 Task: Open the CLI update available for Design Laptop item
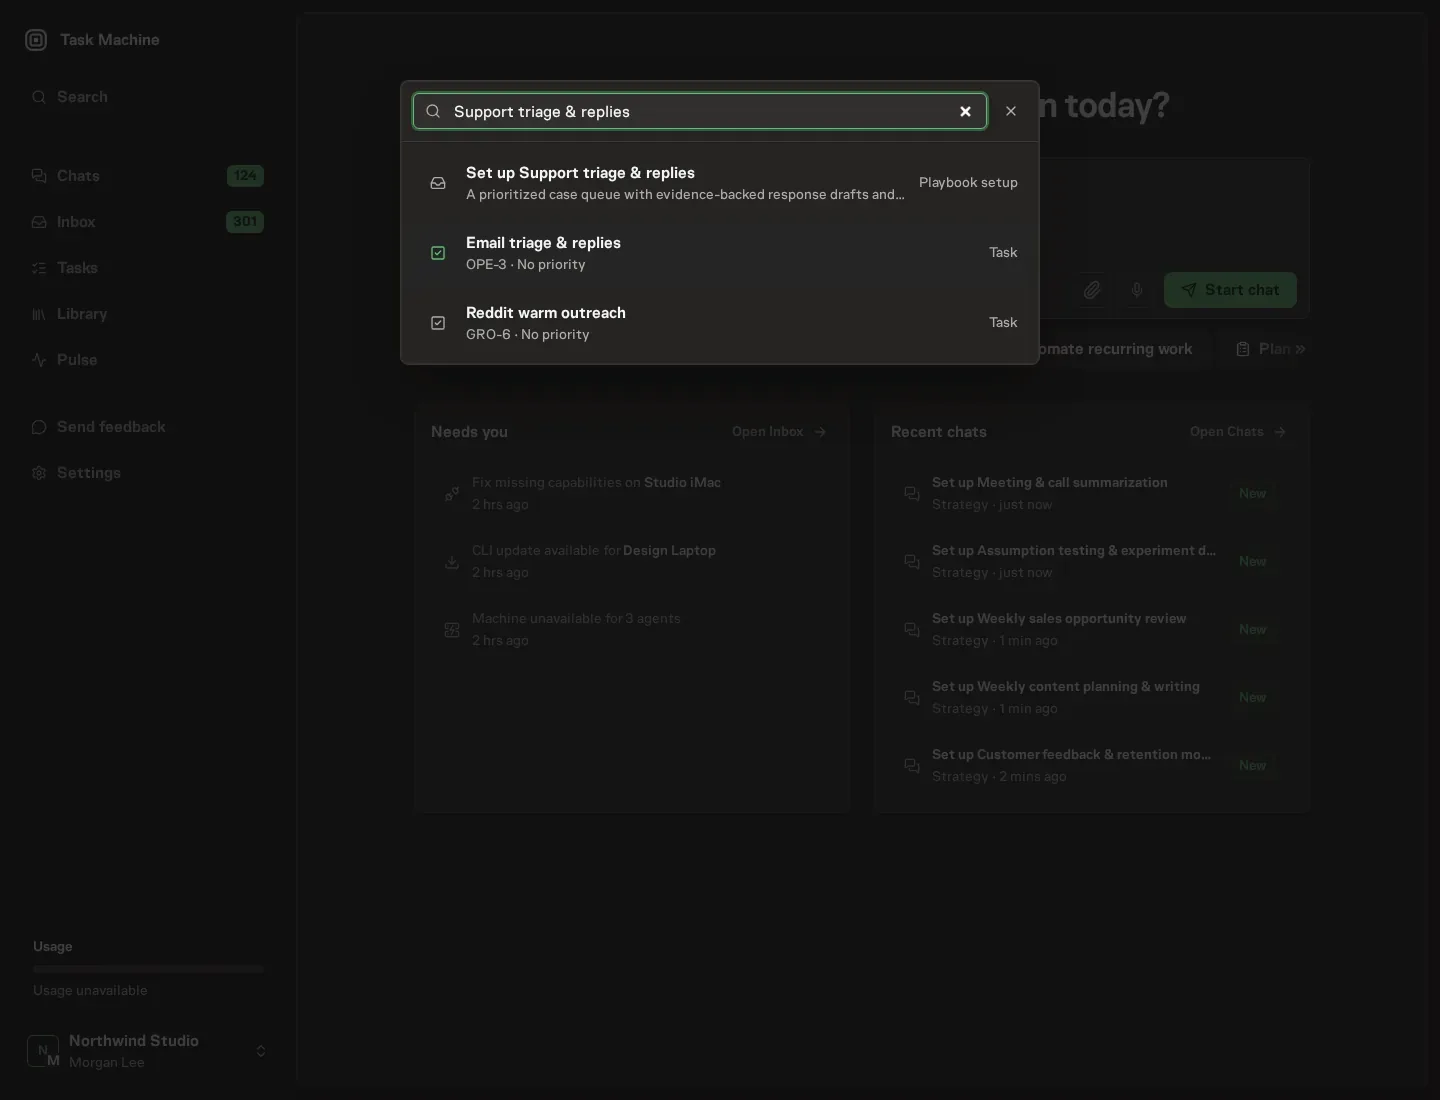pyautogui.click(x=632, y=562)
